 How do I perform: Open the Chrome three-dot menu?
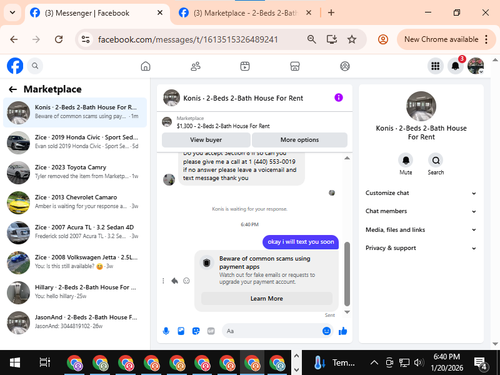[486, 40]
